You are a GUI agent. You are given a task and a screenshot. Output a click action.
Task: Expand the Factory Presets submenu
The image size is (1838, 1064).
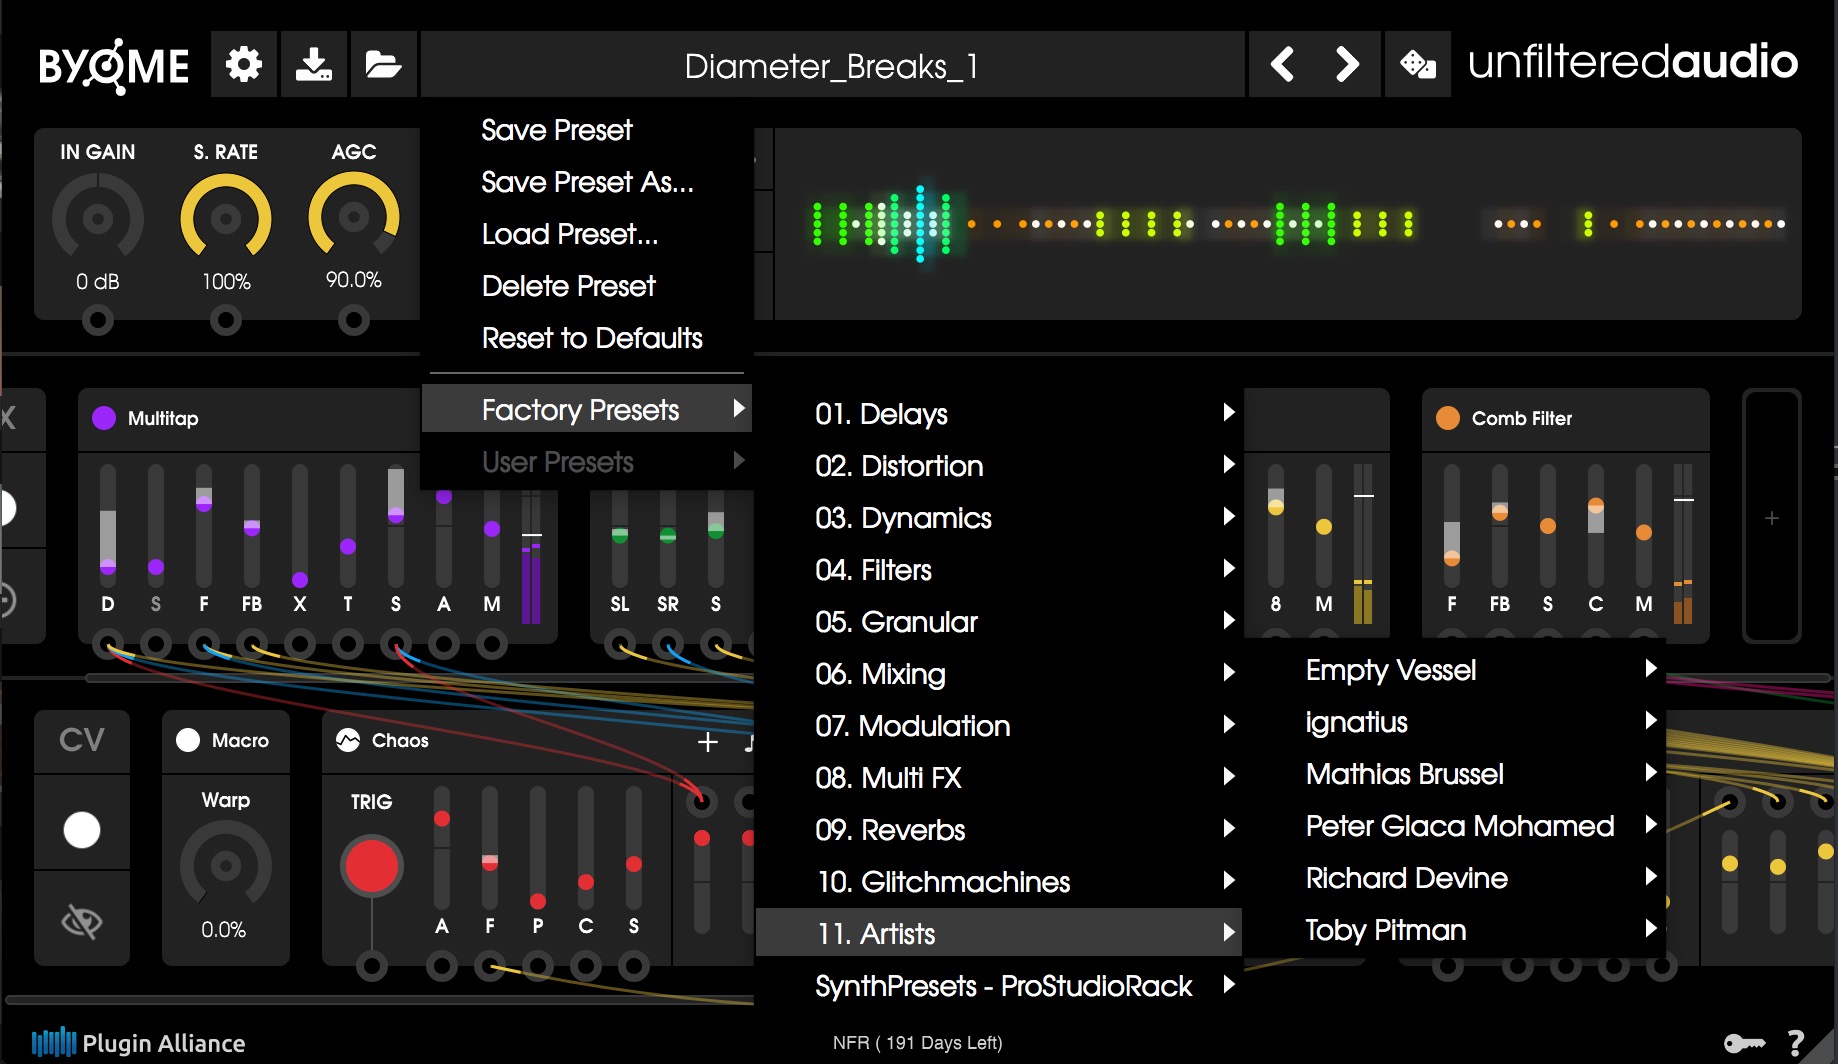(587, 409)
